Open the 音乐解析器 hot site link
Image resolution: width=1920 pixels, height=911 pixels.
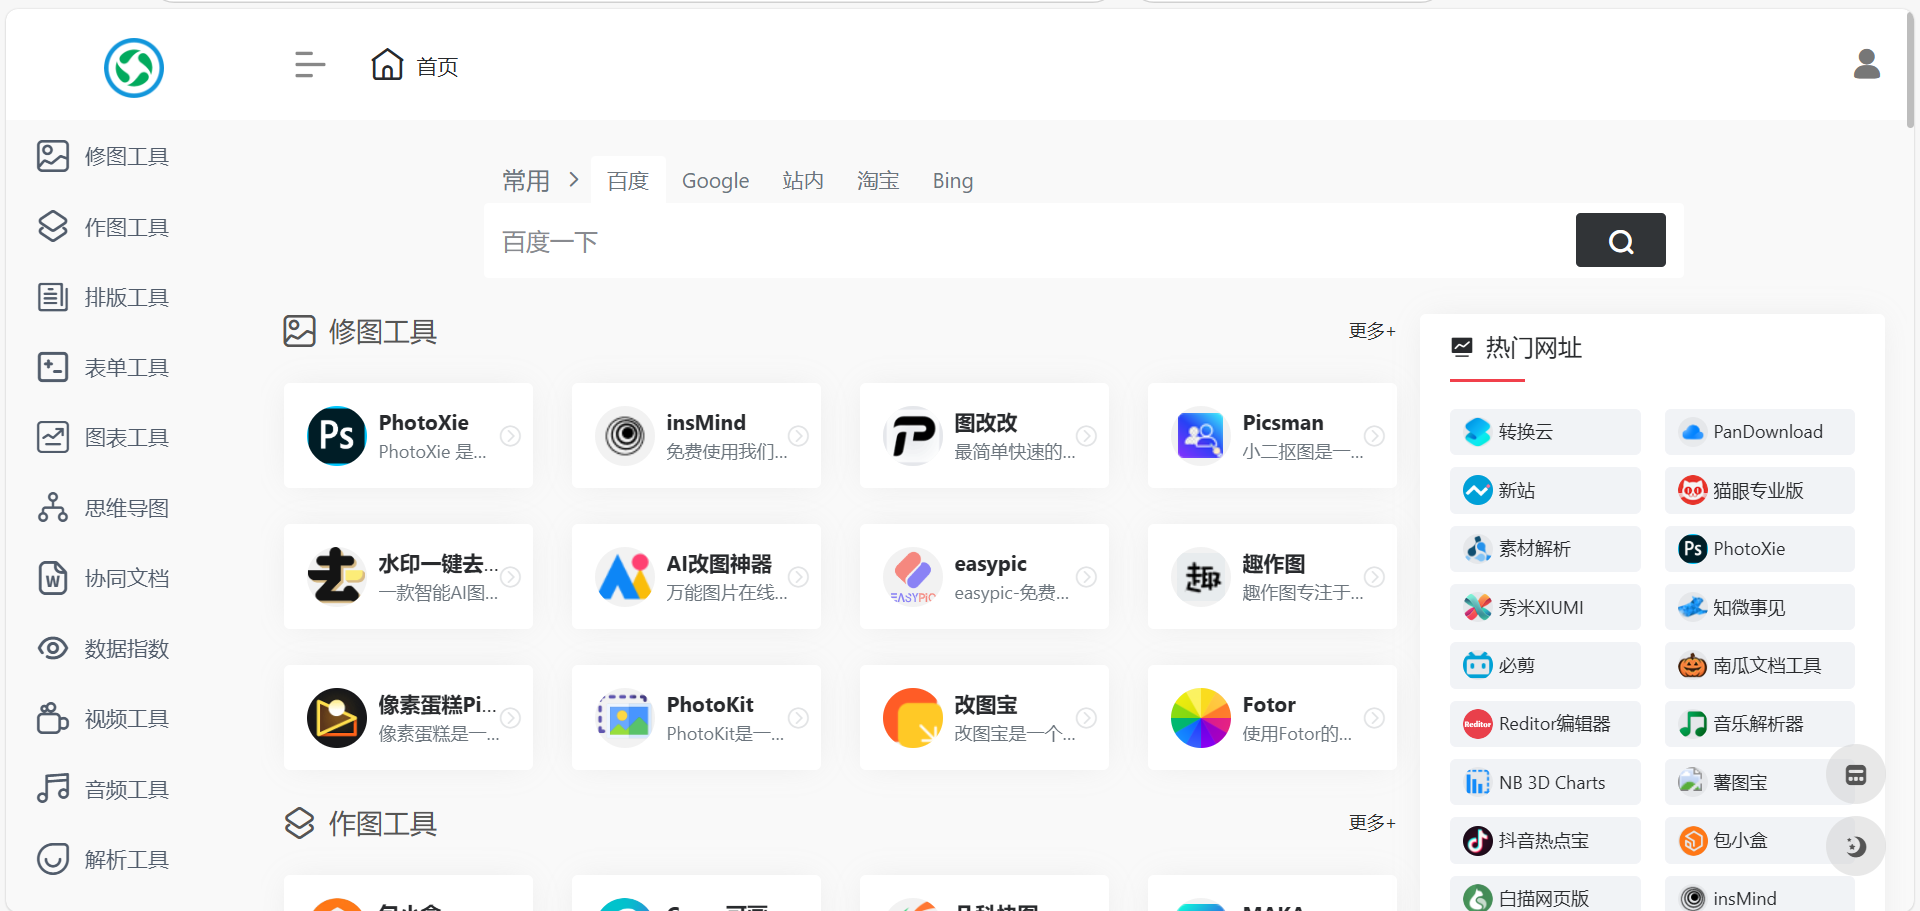coord(1759,724)
